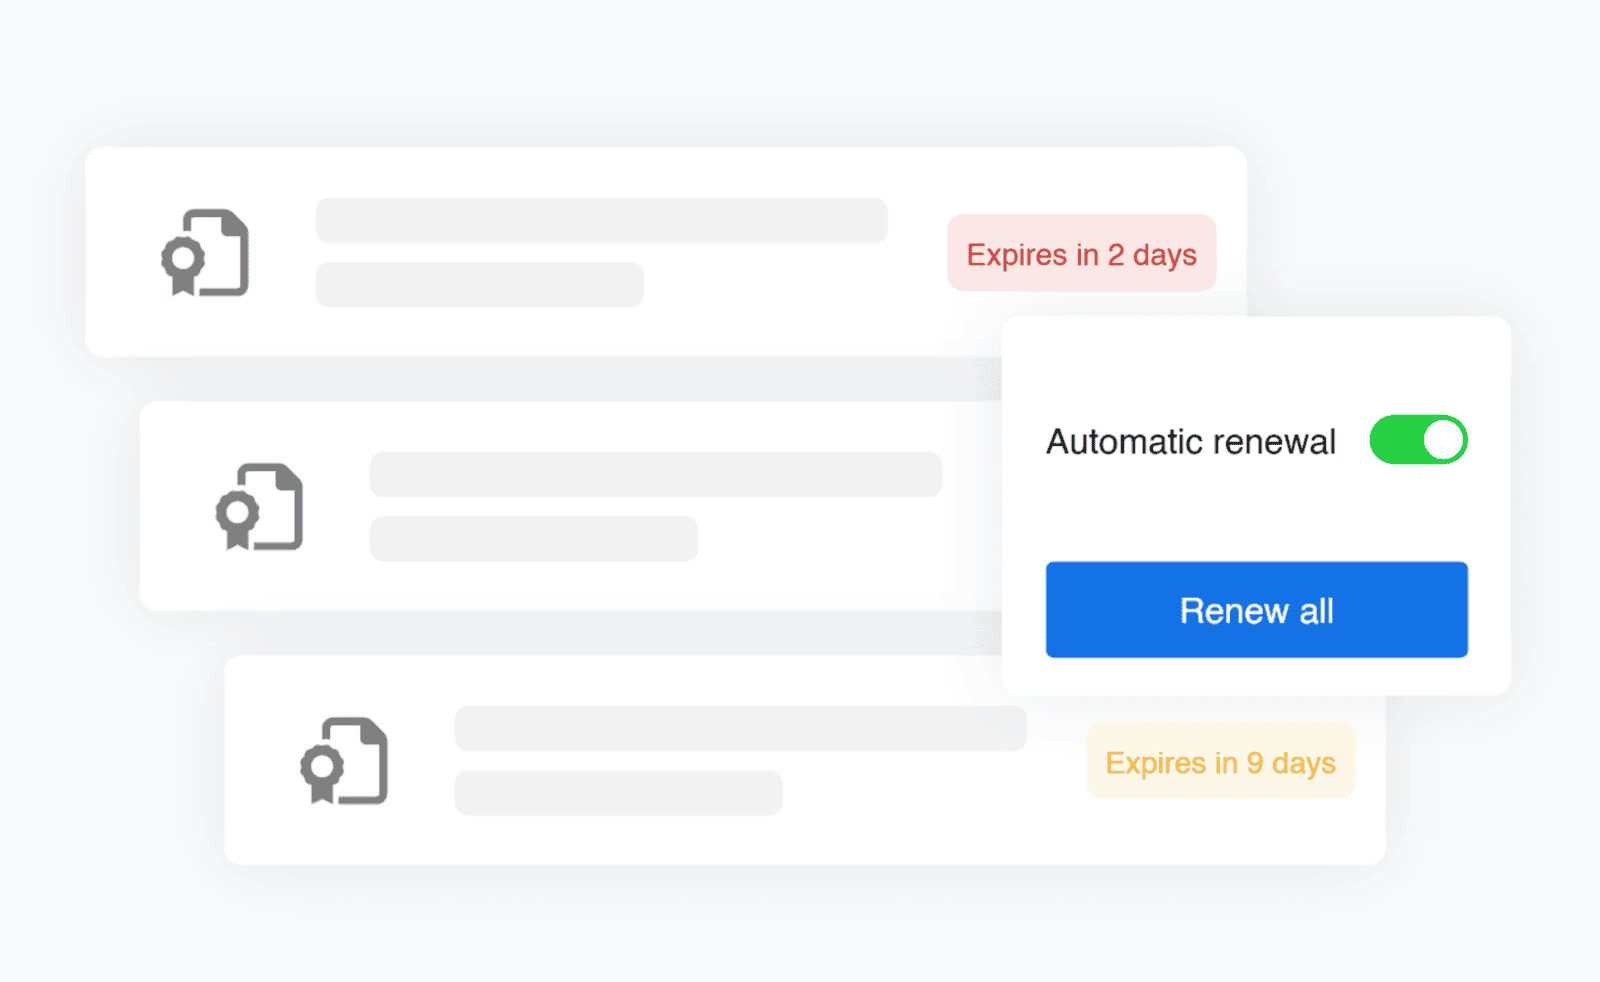Click the long title placeholder in the bottom card
The height and width of the screenshot is (982, 1600).
[x=741, y=728]
